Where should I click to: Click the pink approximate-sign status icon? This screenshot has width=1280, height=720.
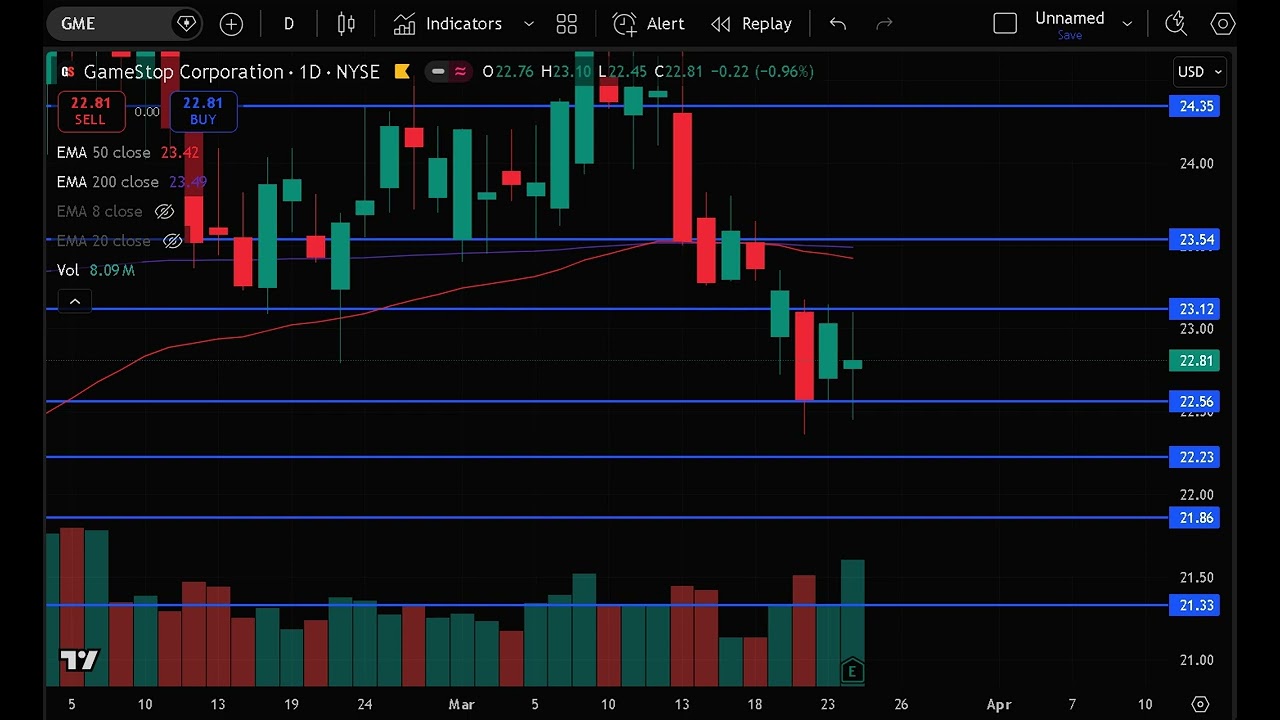click(x=460, y=71)
